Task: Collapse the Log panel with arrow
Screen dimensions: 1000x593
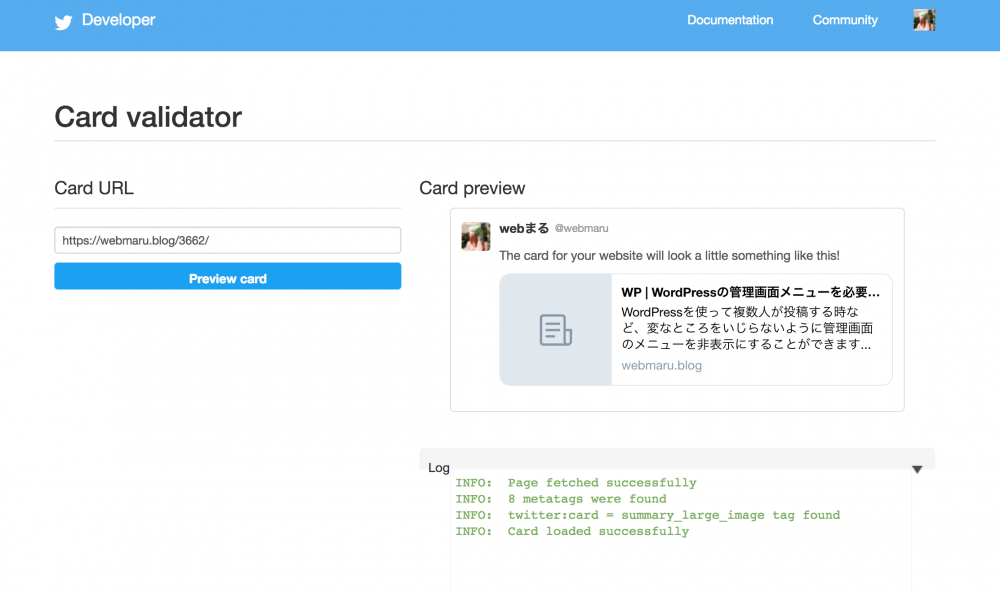Action: pyautogui.click(x=917, y=469)
